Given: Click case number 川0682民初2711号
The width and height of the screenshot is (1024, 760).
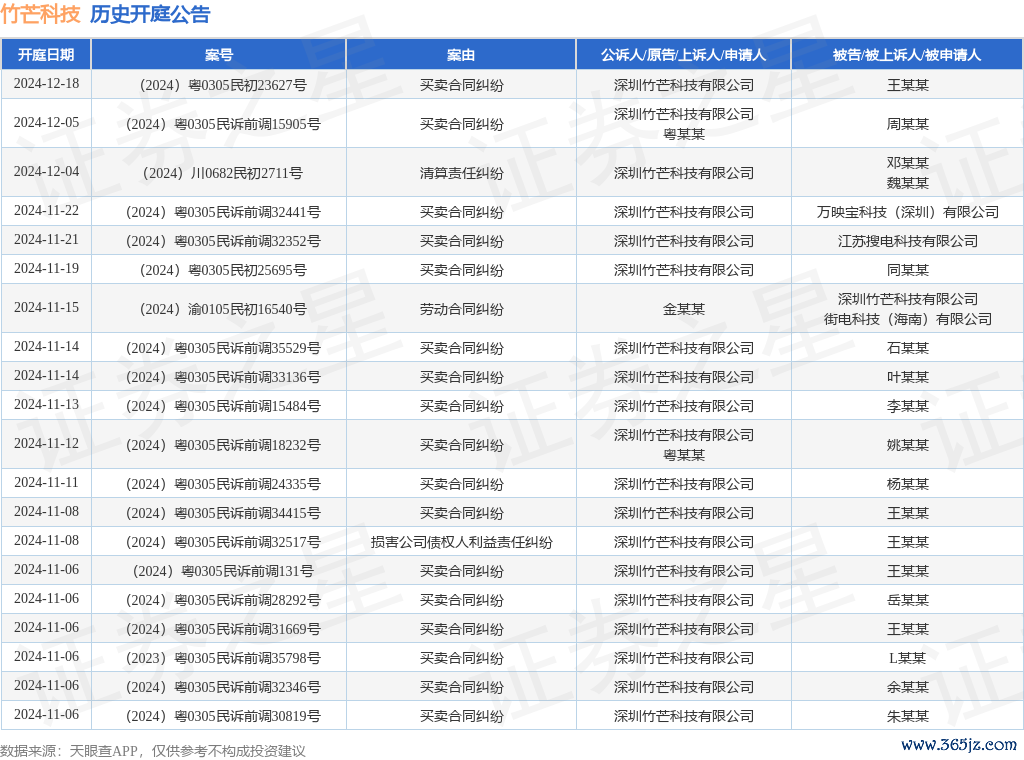Looking at the screenshot, I should tap(223, 174).
